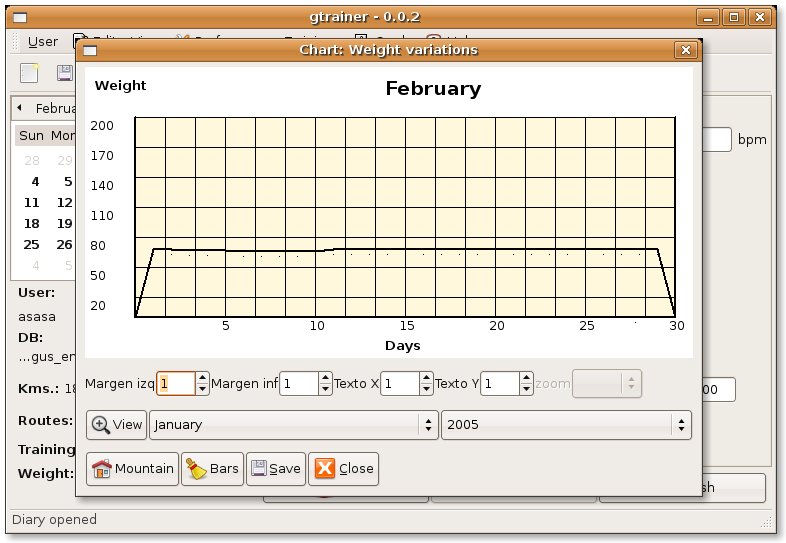Close the gtrainer main window
786x543 pixels.
click(x=760, y=18)
